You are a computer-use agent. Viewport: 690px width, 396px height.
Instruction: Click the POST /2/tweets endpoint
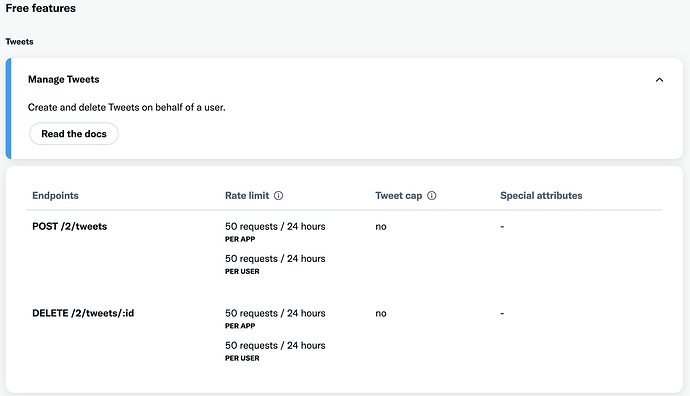tap(70, 226)
